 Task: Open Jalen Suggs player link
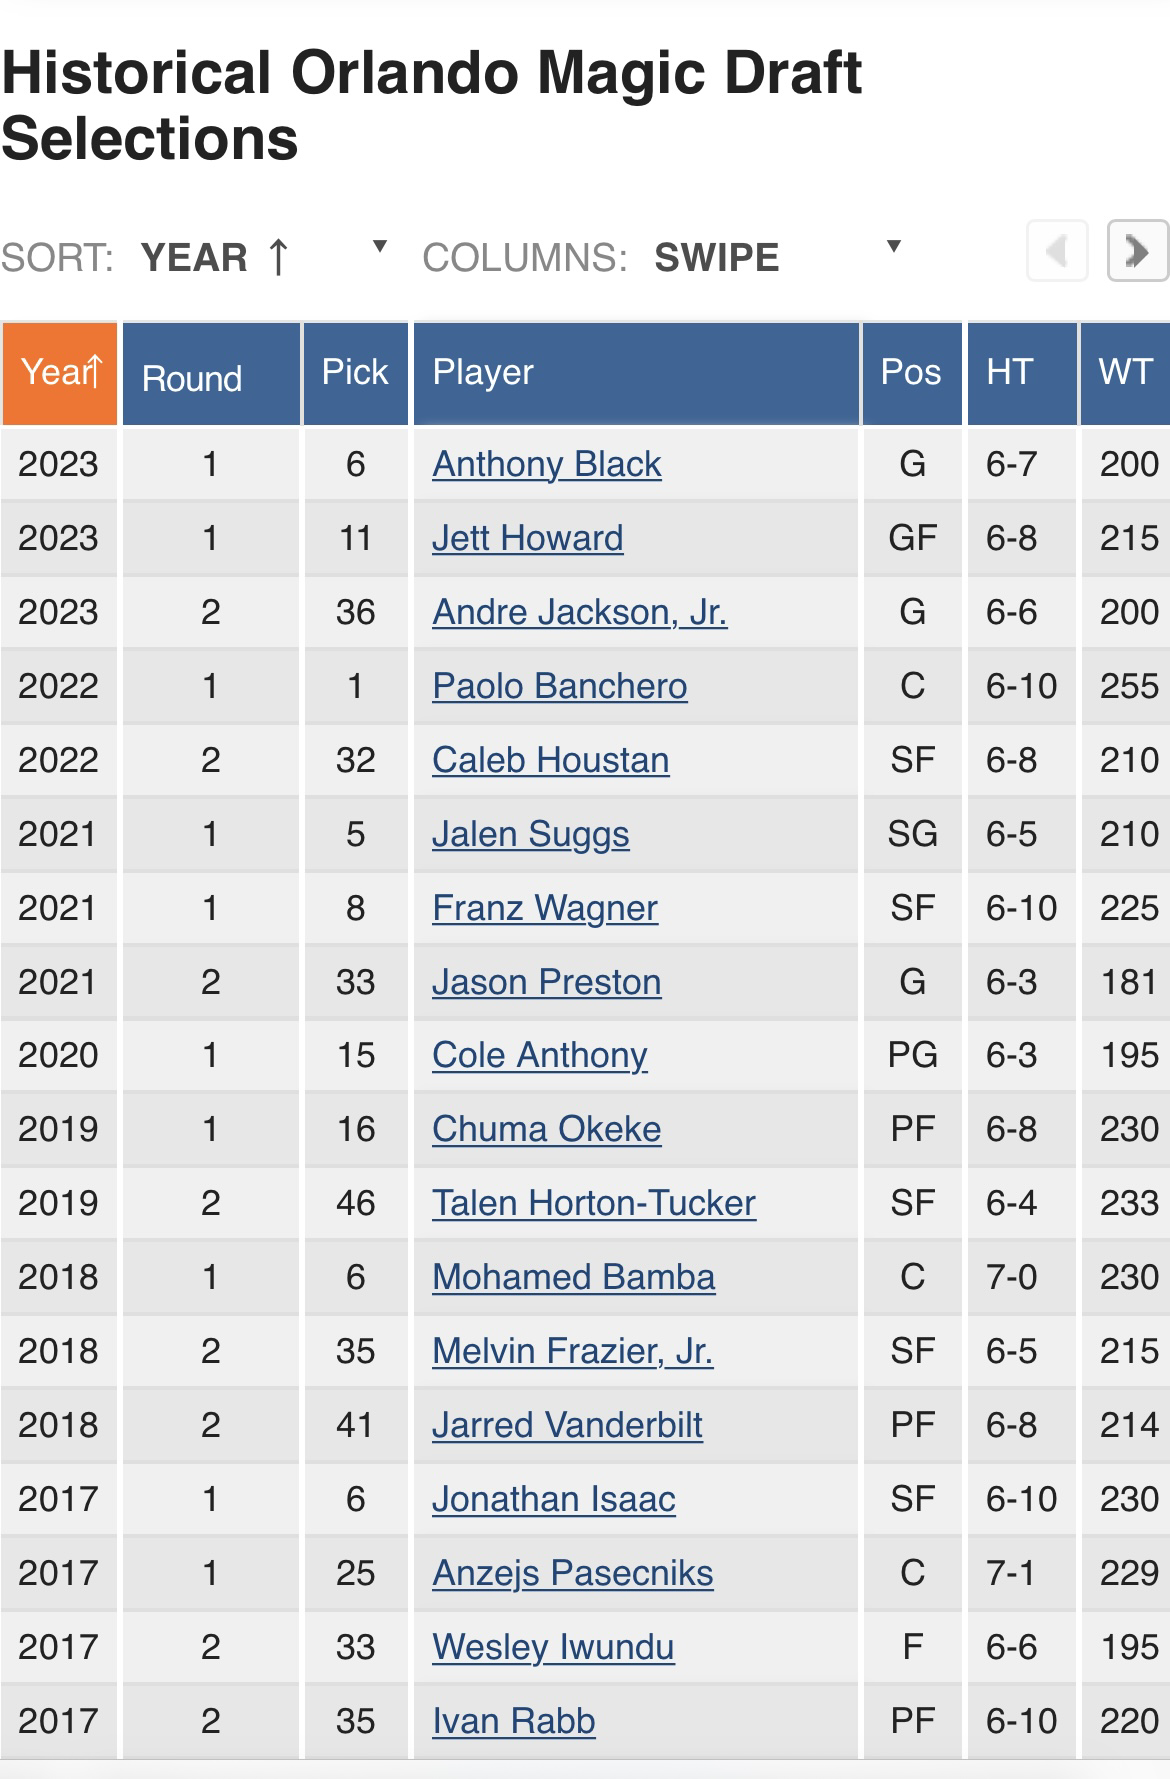[x=531, y=834]
